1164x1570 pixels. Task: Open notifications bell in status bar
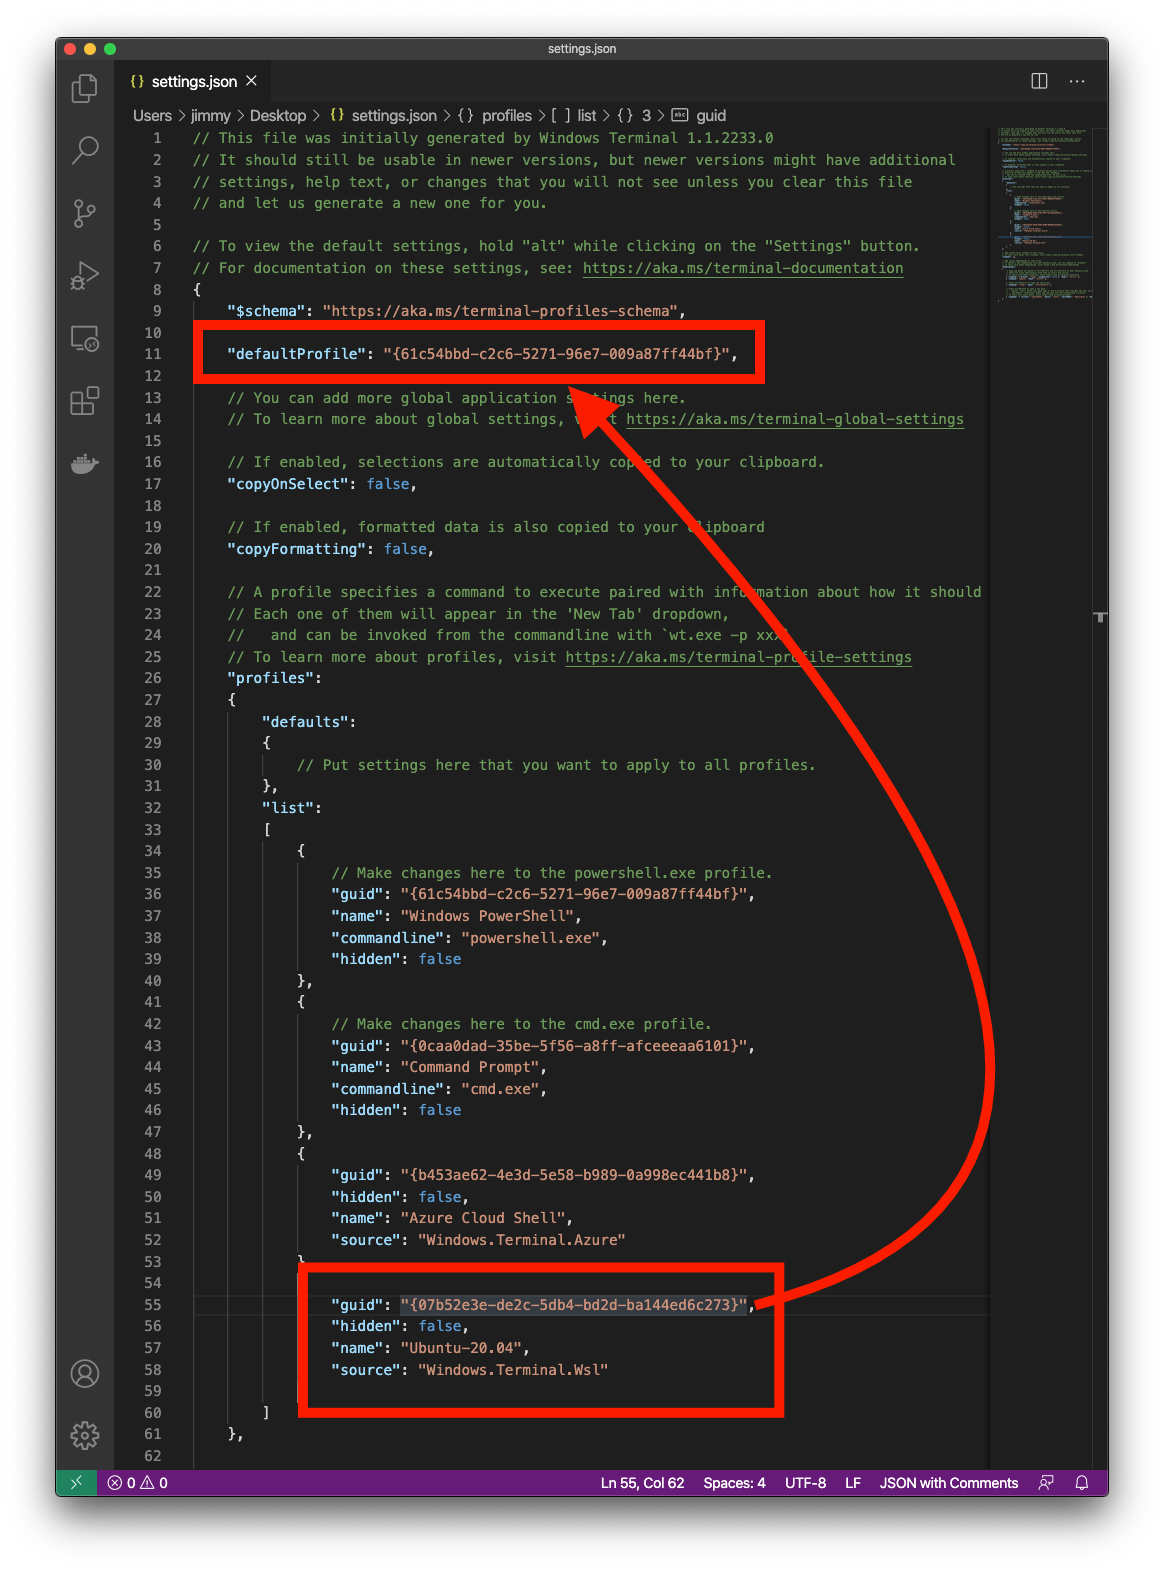(x=1081, y=1483)
